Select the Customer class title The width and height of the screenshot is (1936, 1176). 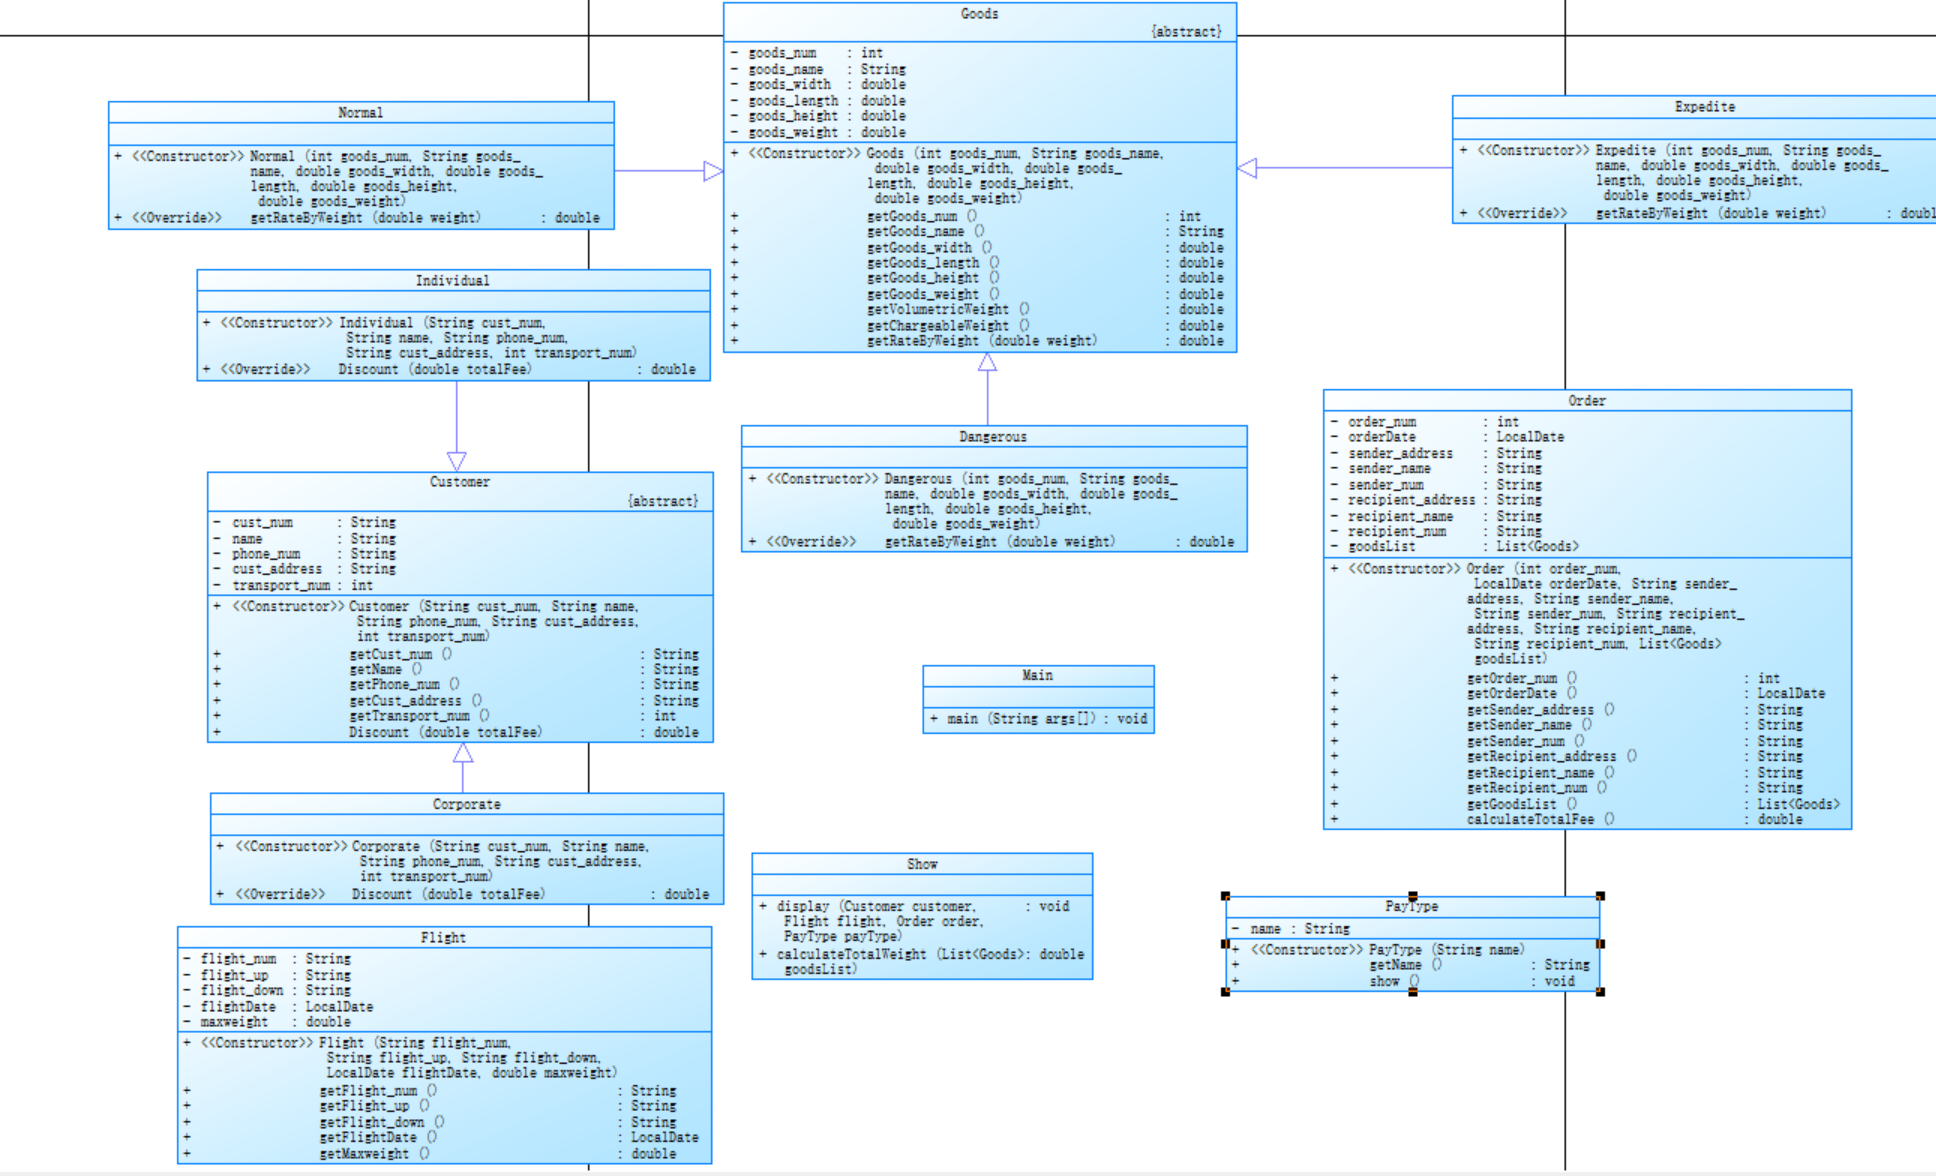(459, 482)
